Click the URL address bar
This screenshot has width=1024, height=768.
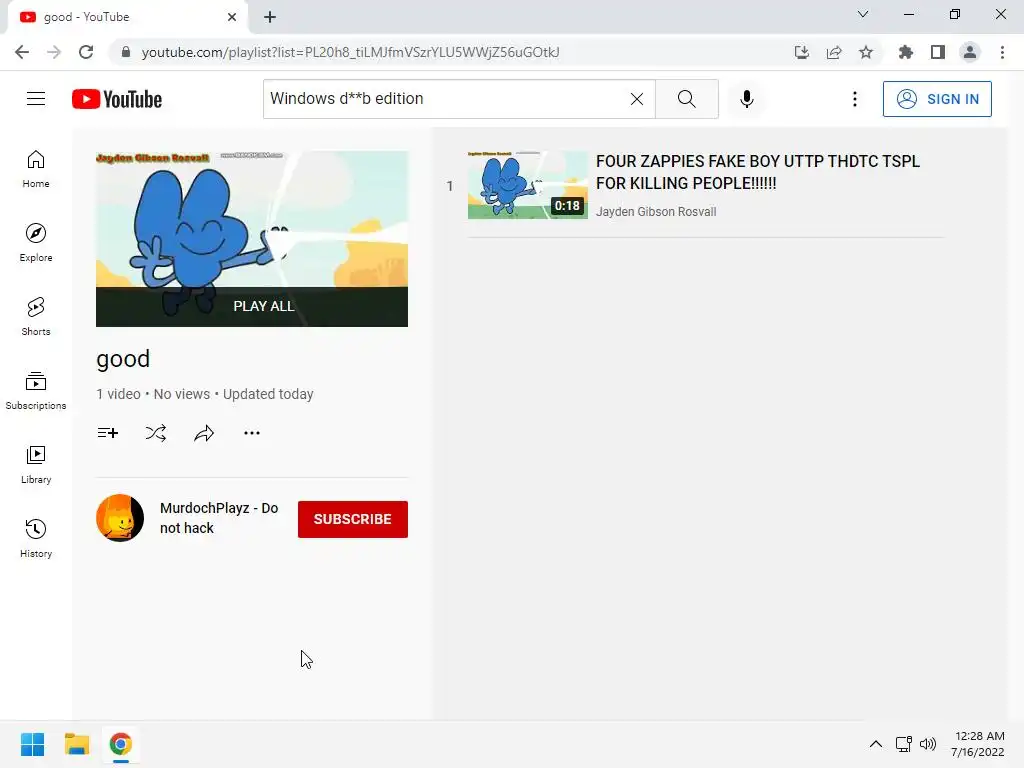349,52
